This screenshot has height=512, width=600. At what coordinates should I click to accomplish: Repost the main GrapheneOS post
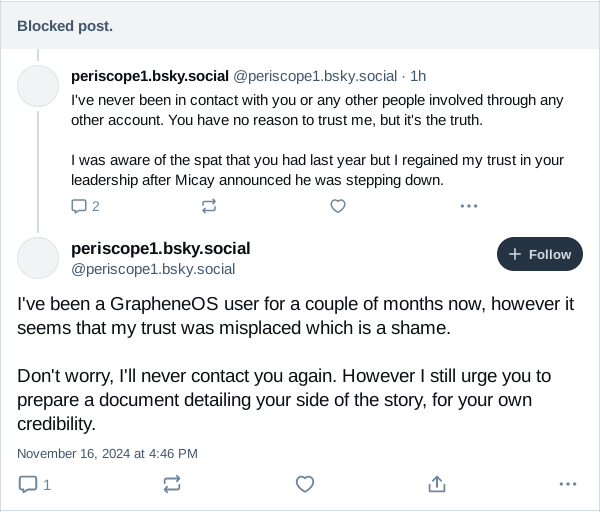[x=172, y=484]
